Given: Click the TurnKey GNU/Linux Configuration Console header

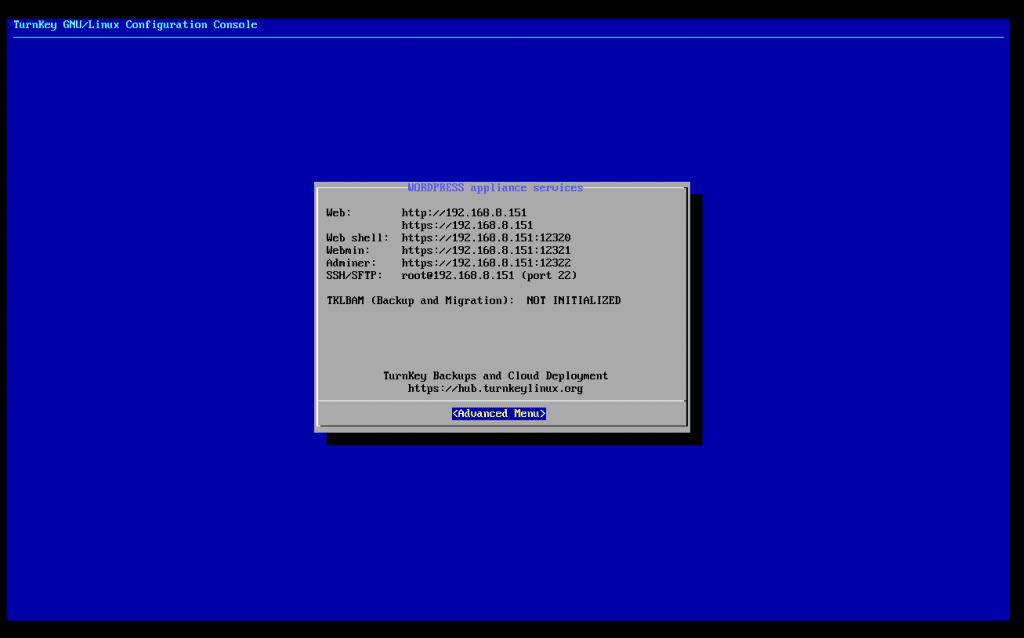Looking at the screenshot, I should pos(135,25).
